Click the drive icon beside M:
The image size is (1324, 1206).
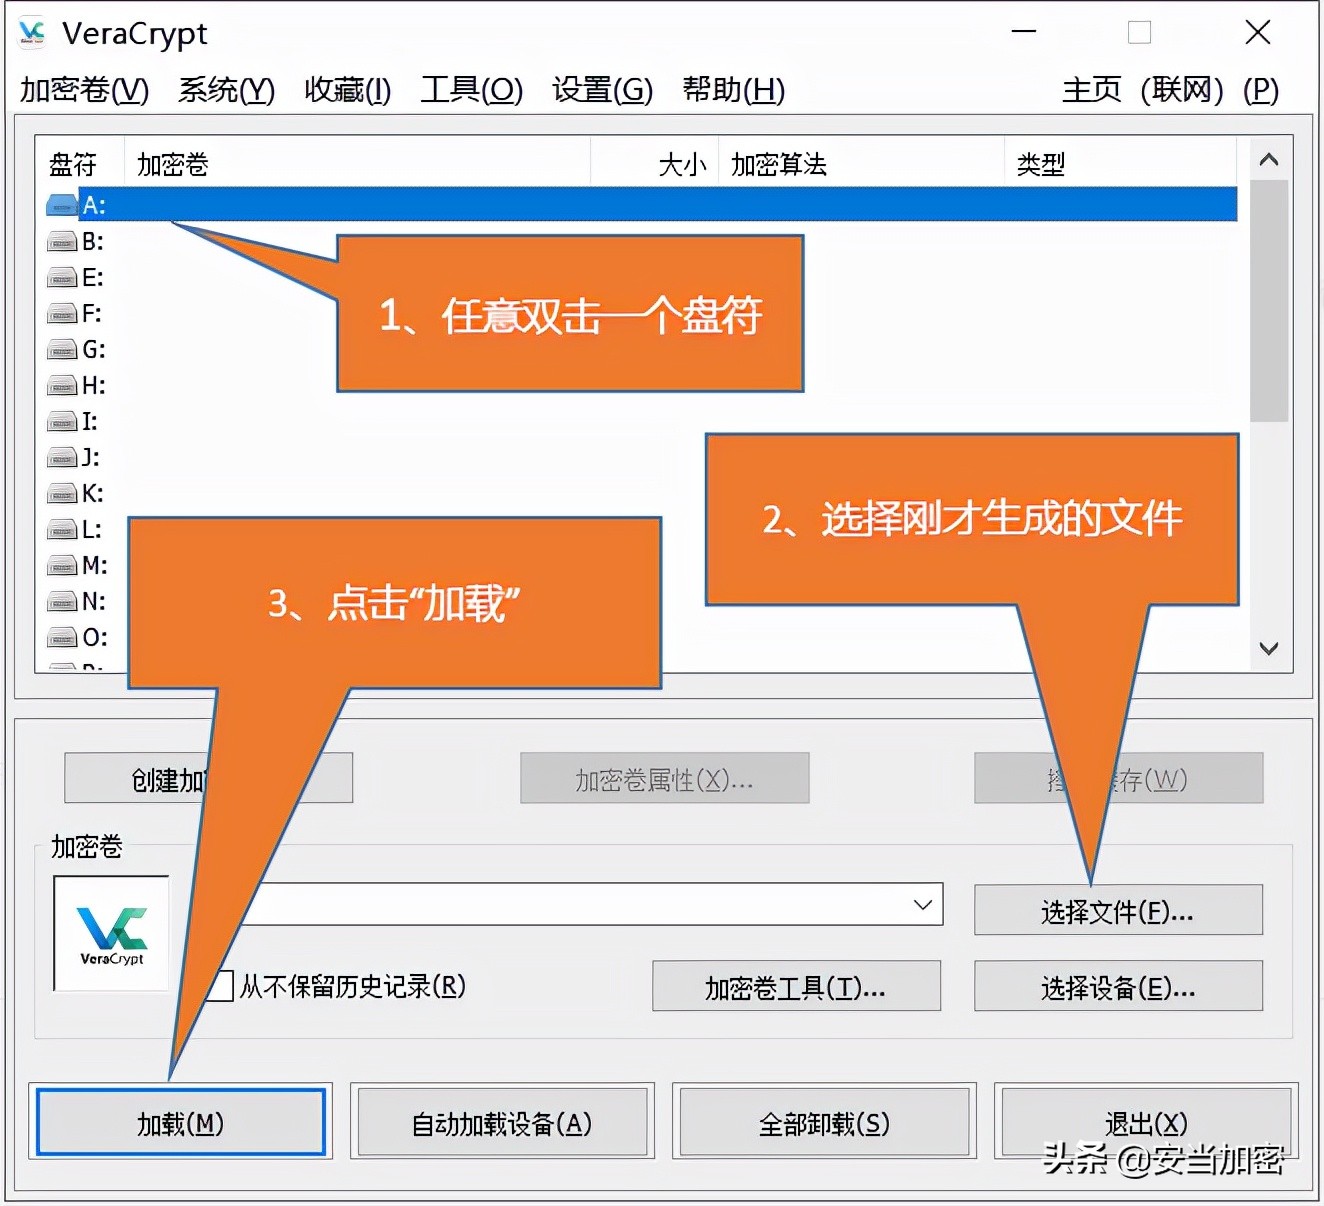point(61,565)
